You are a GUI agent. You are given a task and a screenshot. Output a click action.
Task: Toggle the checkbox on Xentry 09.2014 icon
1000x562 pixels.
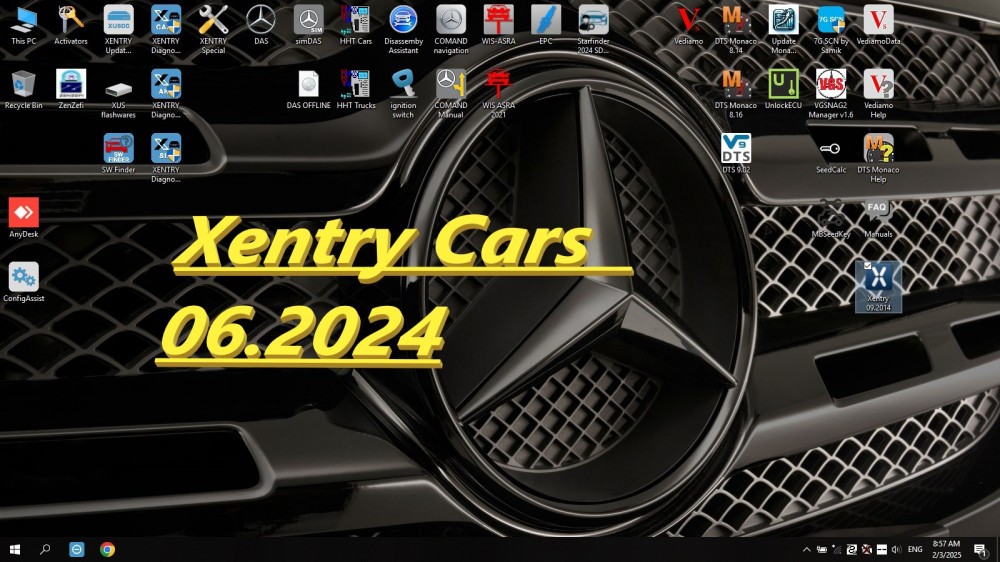(x=867, y=266)
